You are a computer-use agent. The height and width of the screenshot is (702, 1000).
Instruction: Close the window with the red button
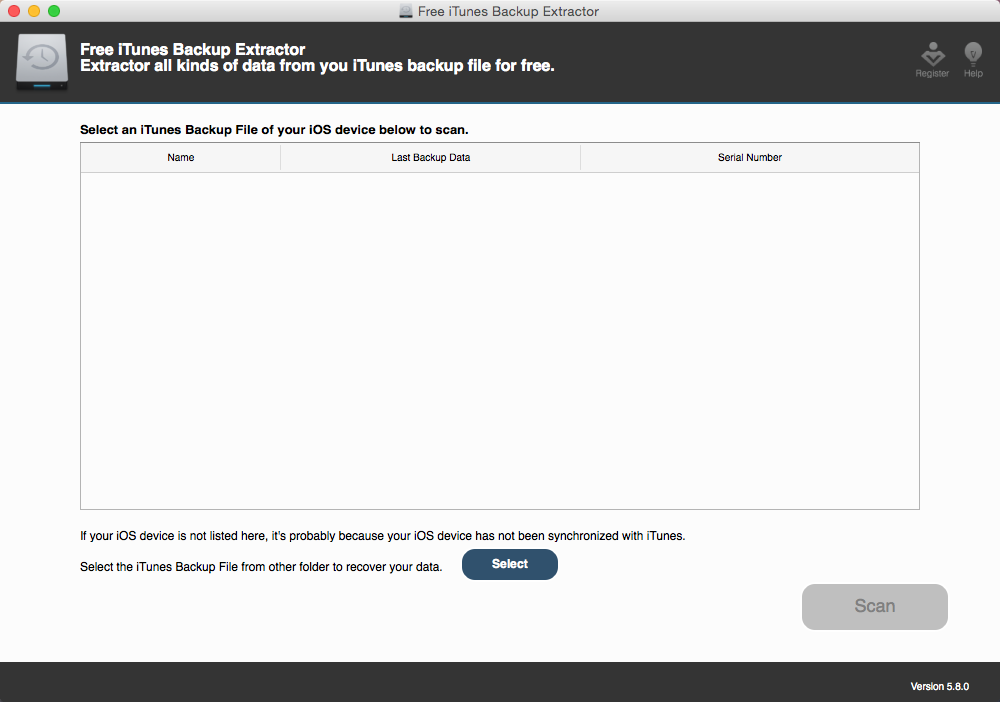coord(14,11)
